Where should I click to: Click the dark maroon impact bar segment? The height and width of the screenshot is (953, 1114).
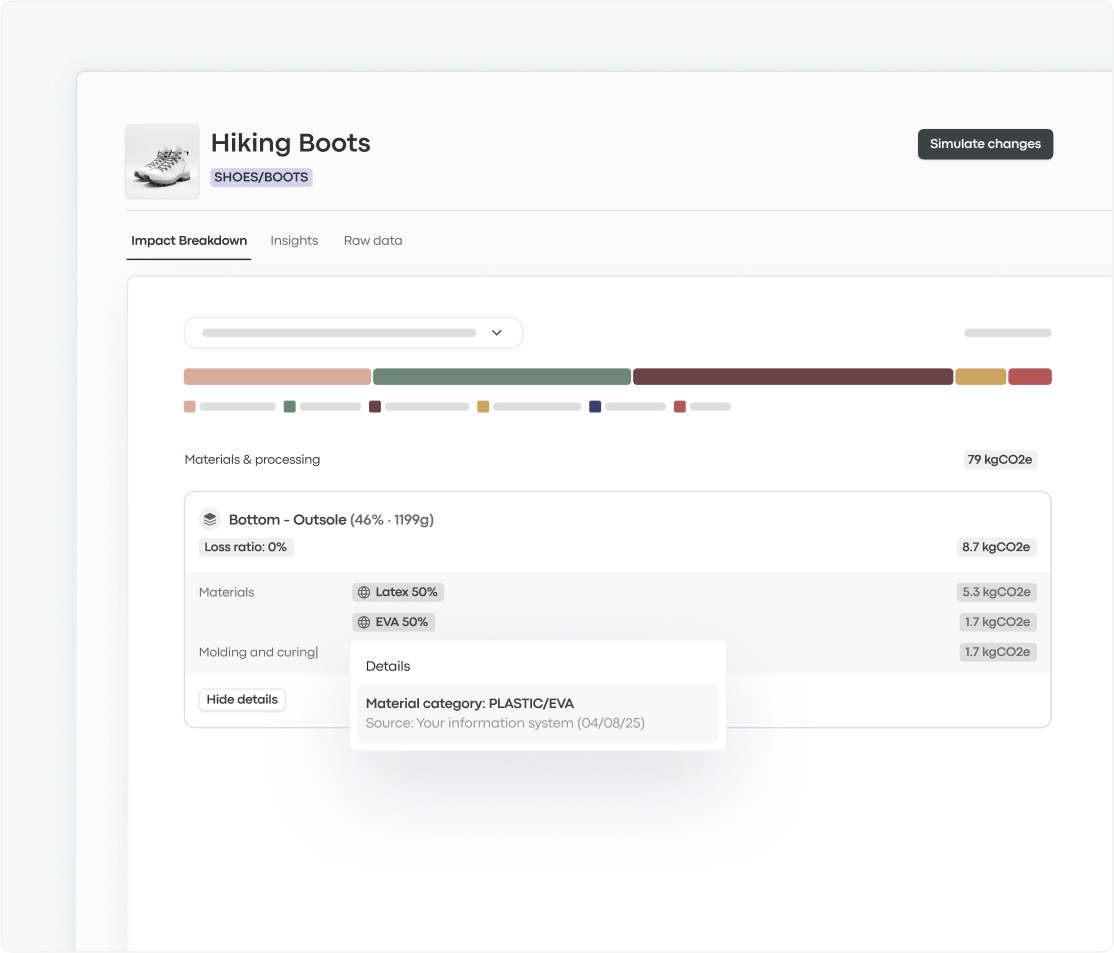[x=792, y=377]
